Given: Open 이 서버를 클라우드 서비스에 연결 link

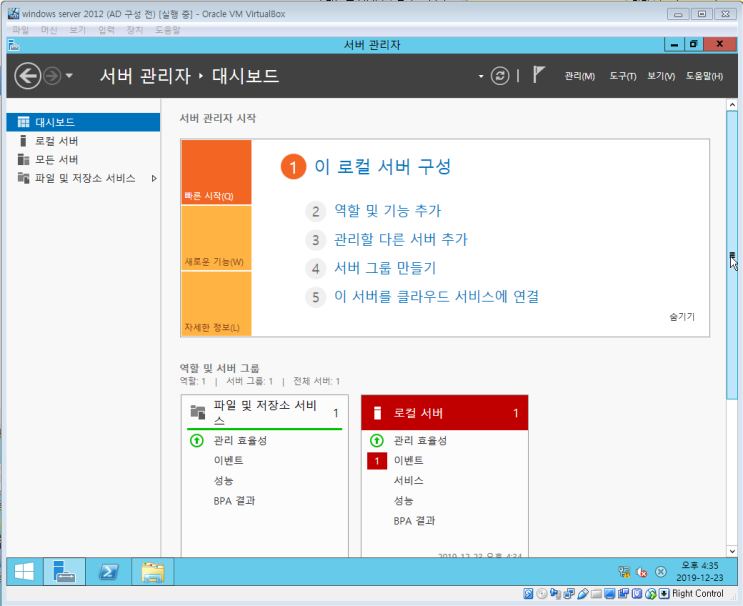Looking at the screenshot, I should [436, 297].
